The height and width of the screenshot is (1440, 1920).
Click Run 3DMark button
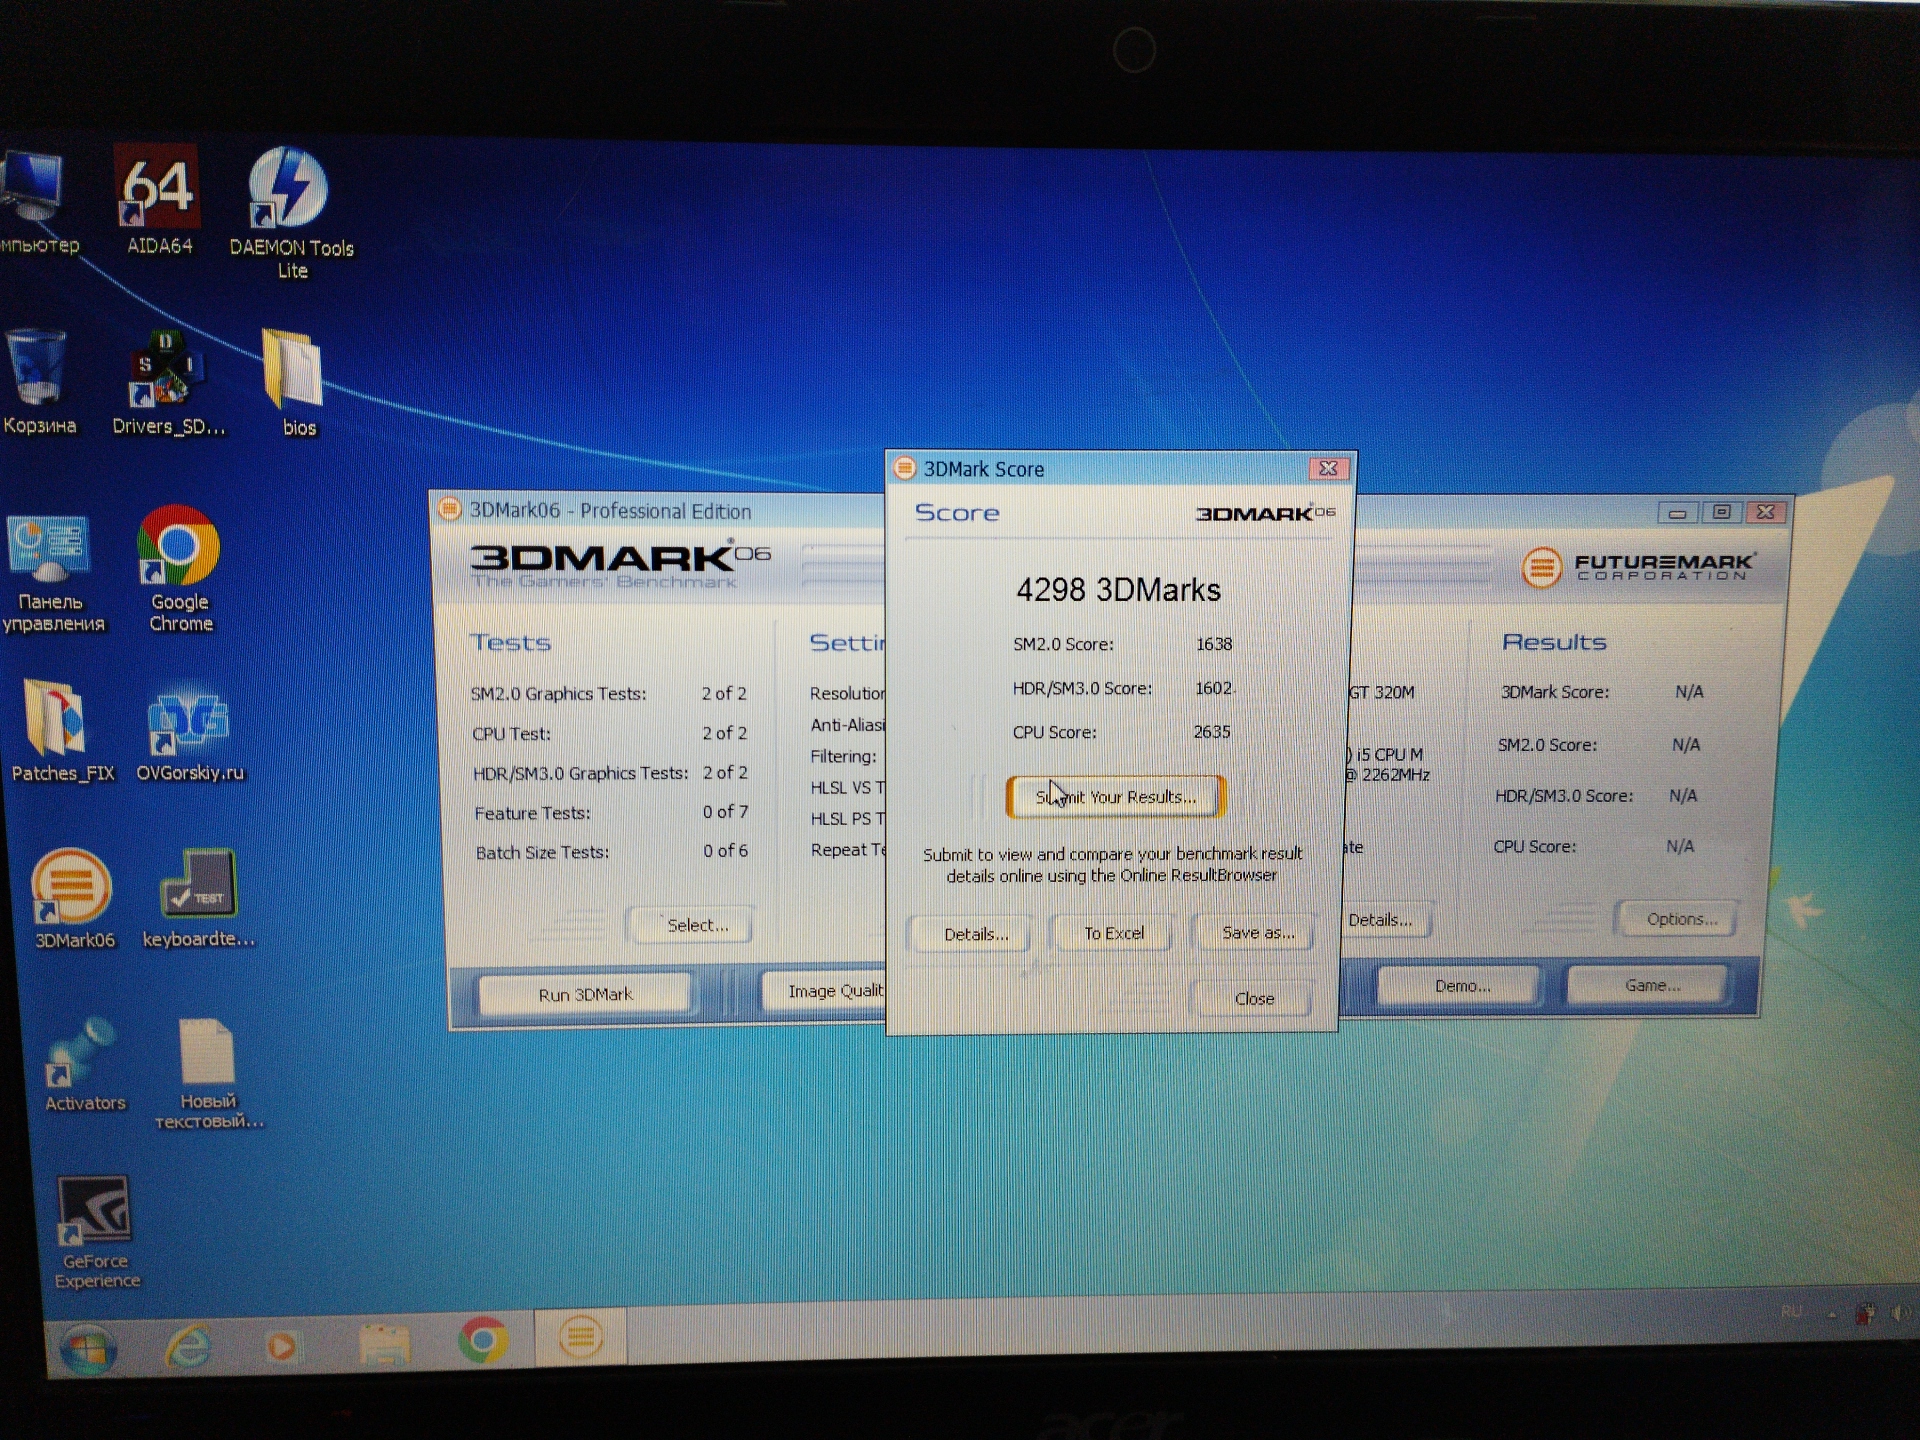pos(585,994)
